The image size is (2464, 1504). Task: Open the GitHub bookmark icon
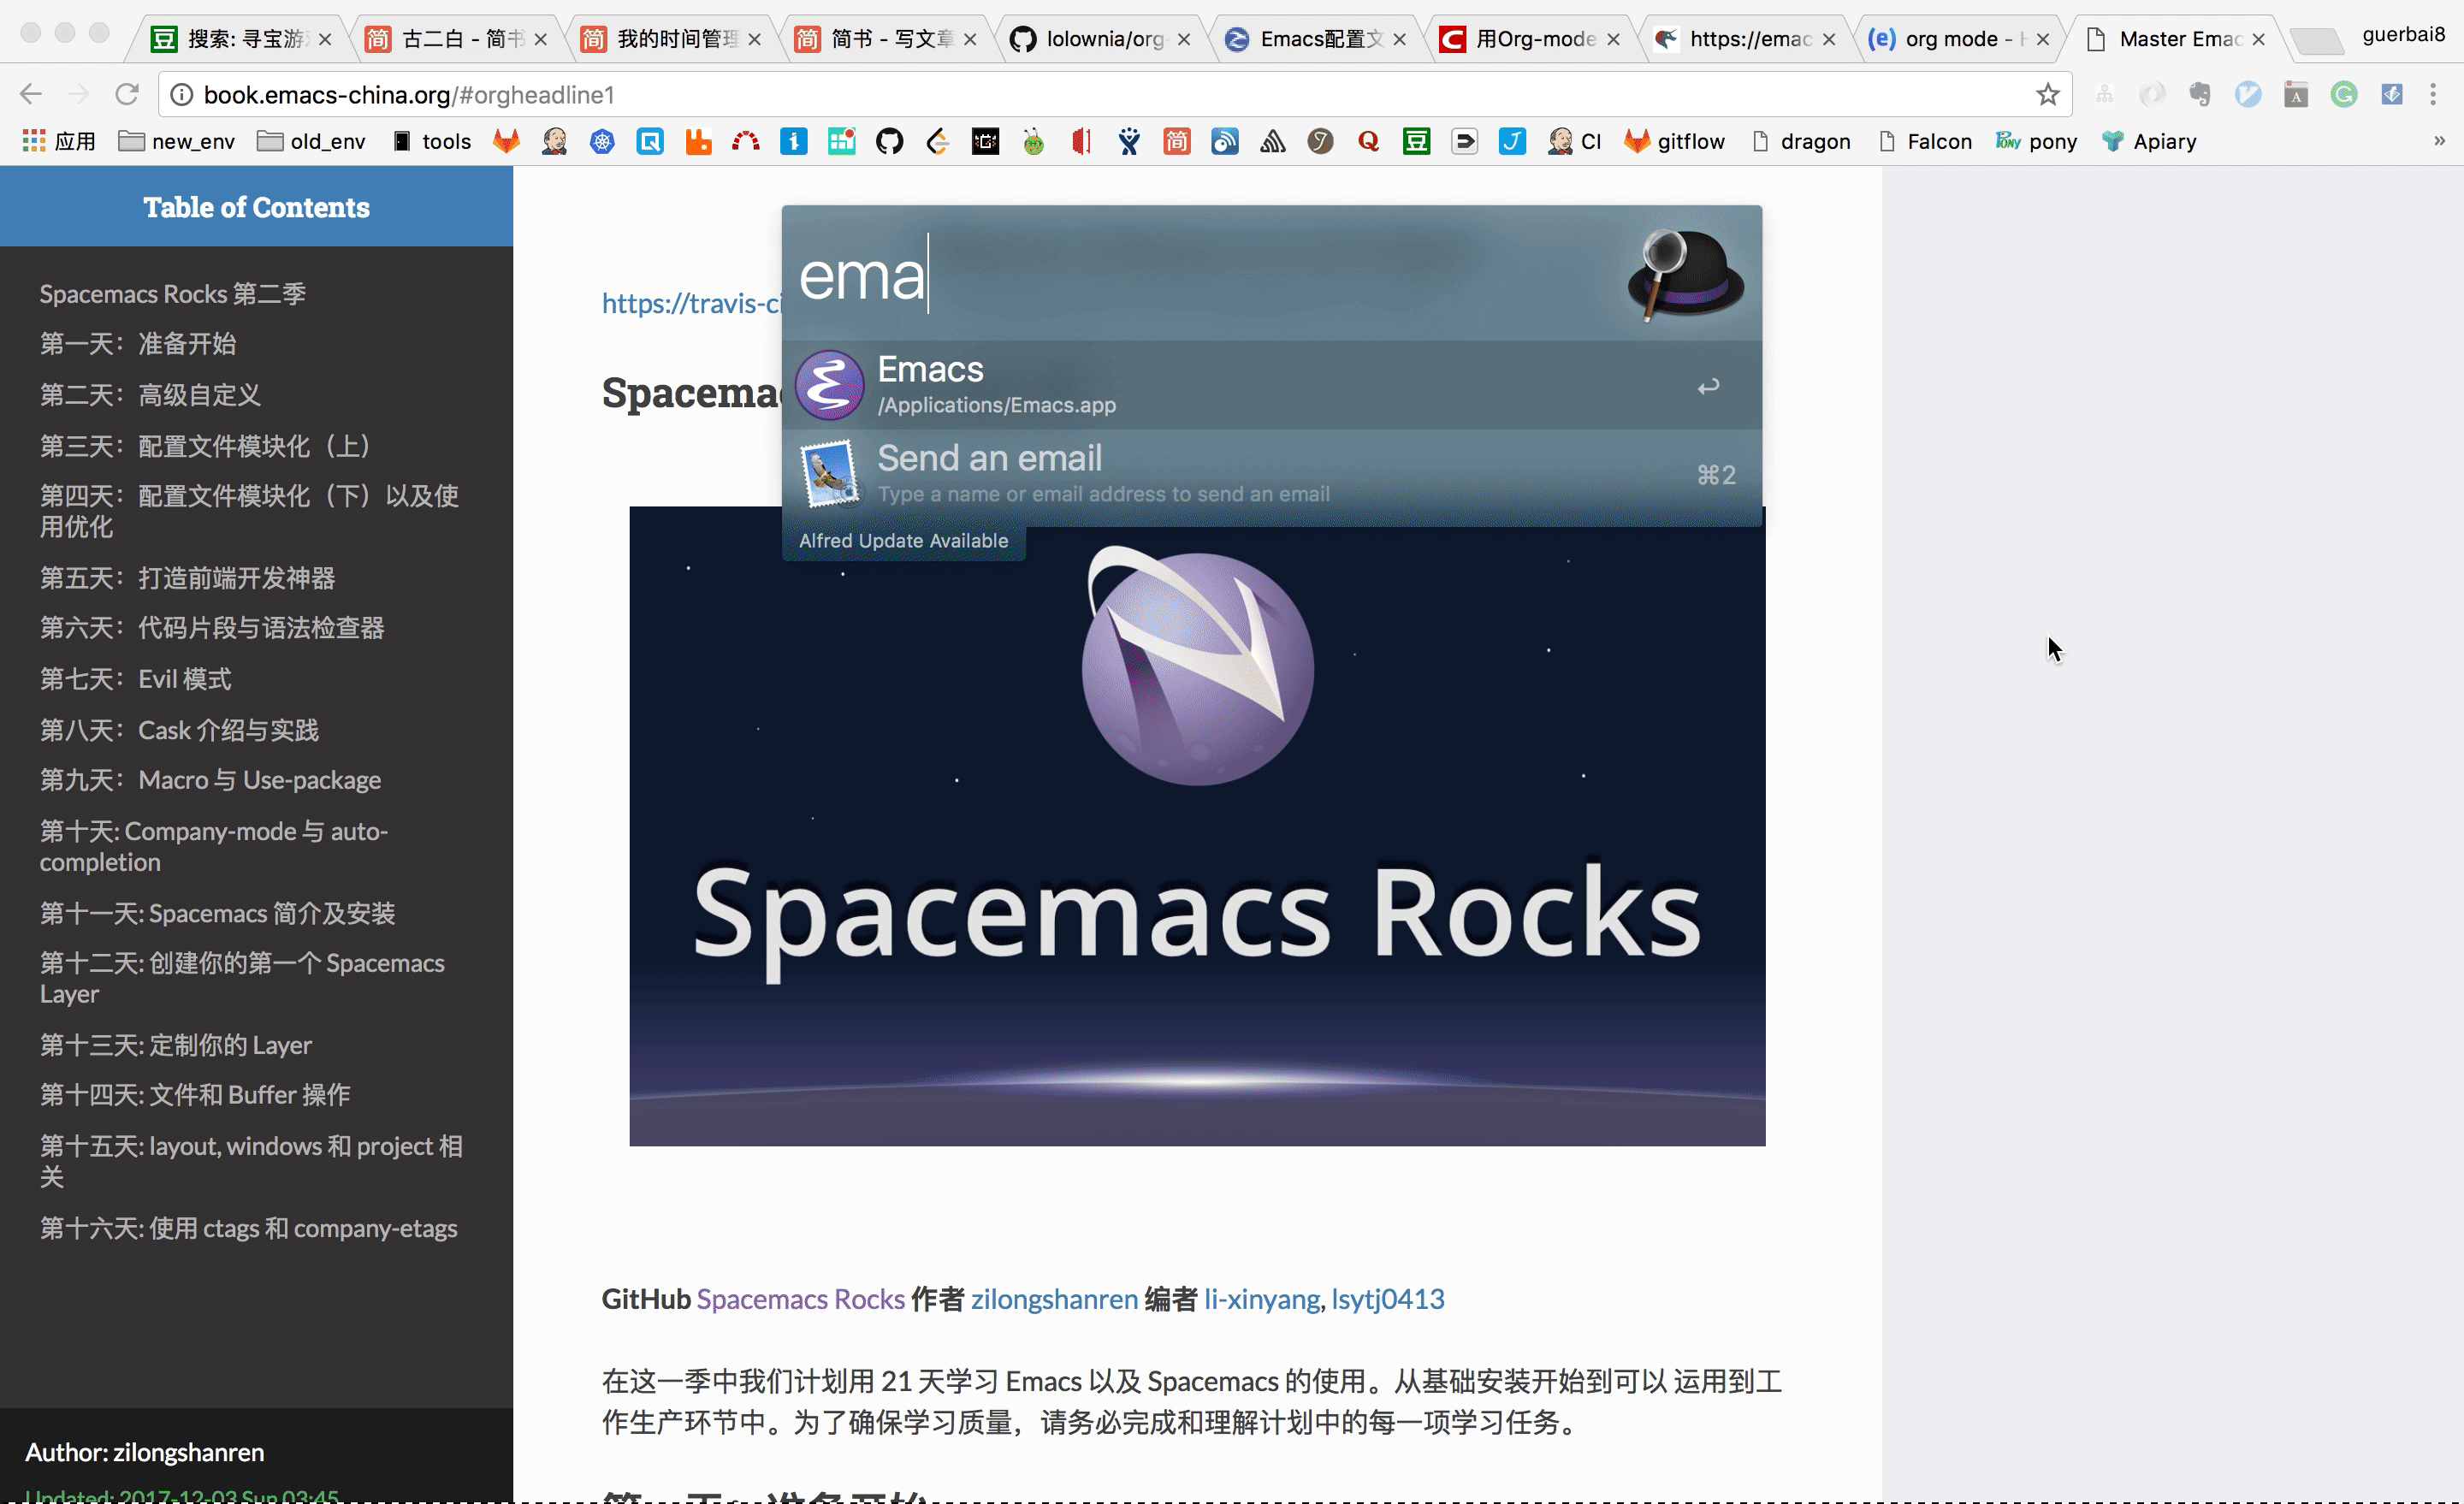[x=889, y=141]
